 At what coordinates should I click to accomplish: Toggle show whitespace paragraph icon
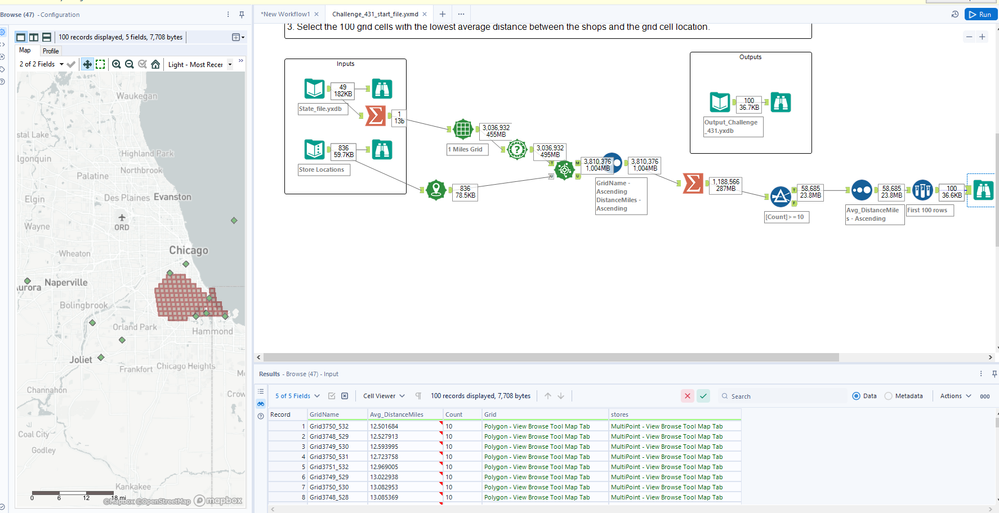[418, 396]
